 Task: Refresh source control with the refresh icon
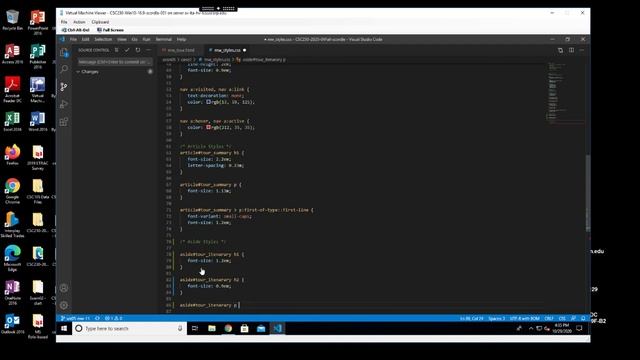click(x=138, y=50)
